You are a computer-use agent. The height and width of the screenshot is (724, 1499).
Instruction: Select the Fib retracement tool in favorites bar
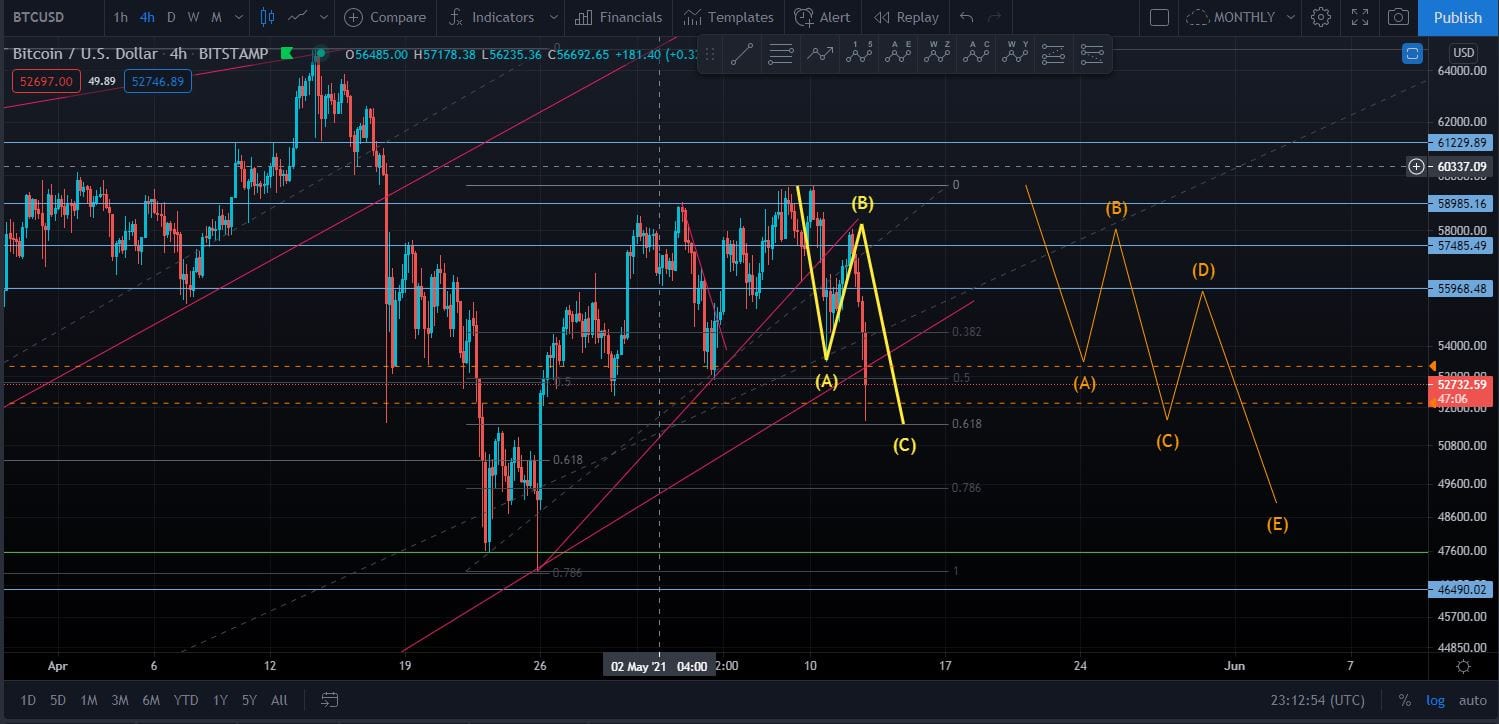coord(780,55)
